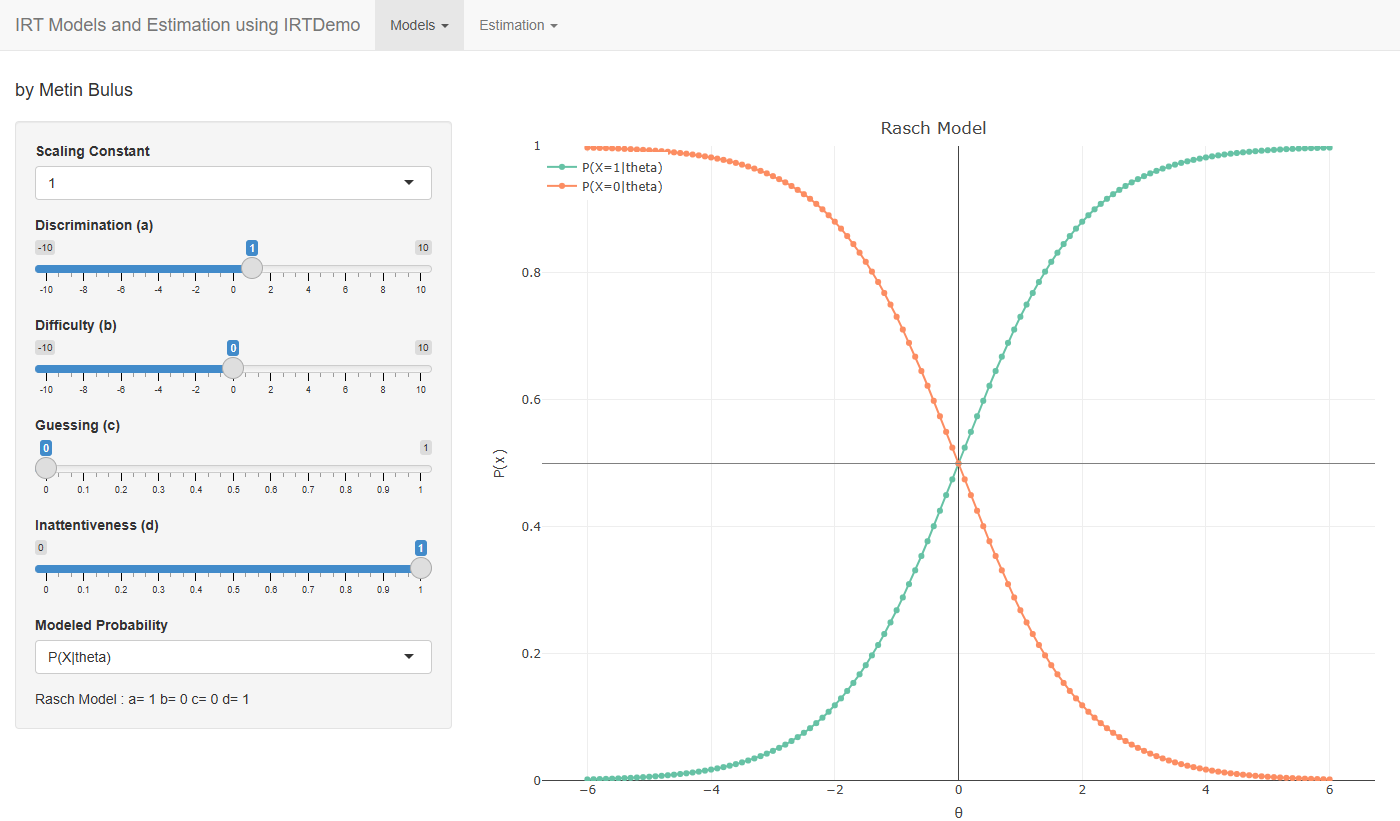Click the Inattentiveness (d) label
Image resolution: width=1400 pixels, height=821 pixels.
[x=97, y=525]
